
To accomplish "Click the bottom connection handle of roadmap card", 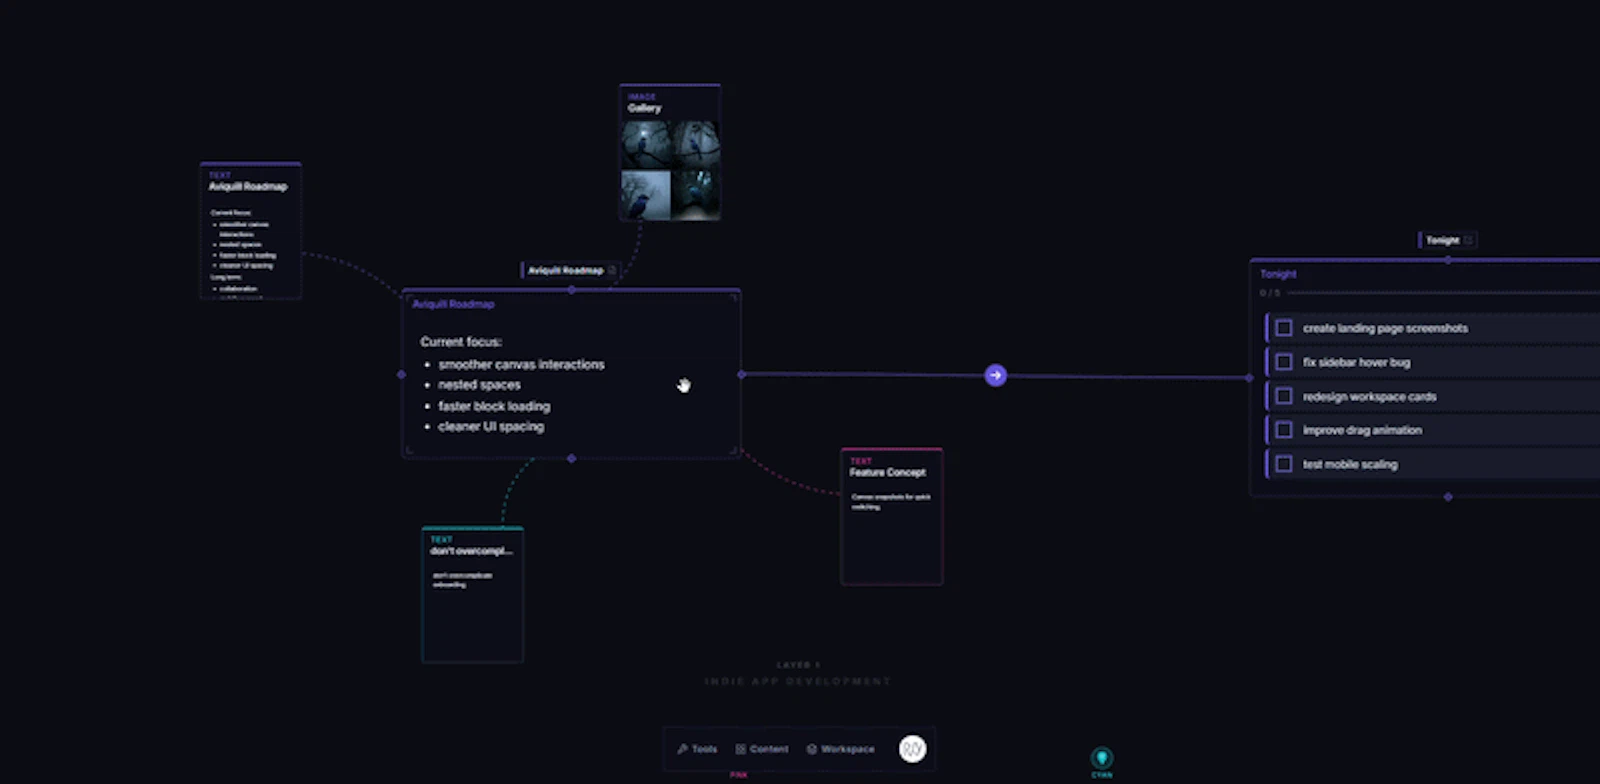I will coord(571,458).
